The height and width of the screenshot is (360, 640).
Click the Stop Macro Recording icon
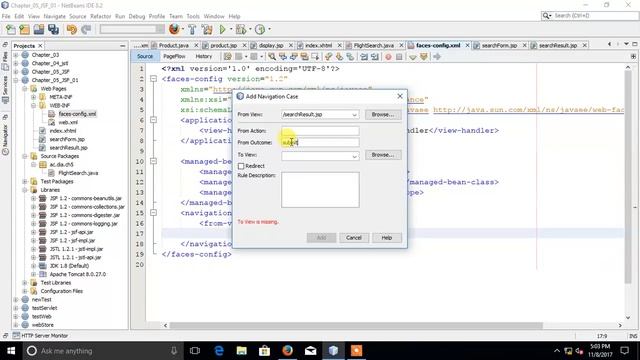tap(399, 57)
